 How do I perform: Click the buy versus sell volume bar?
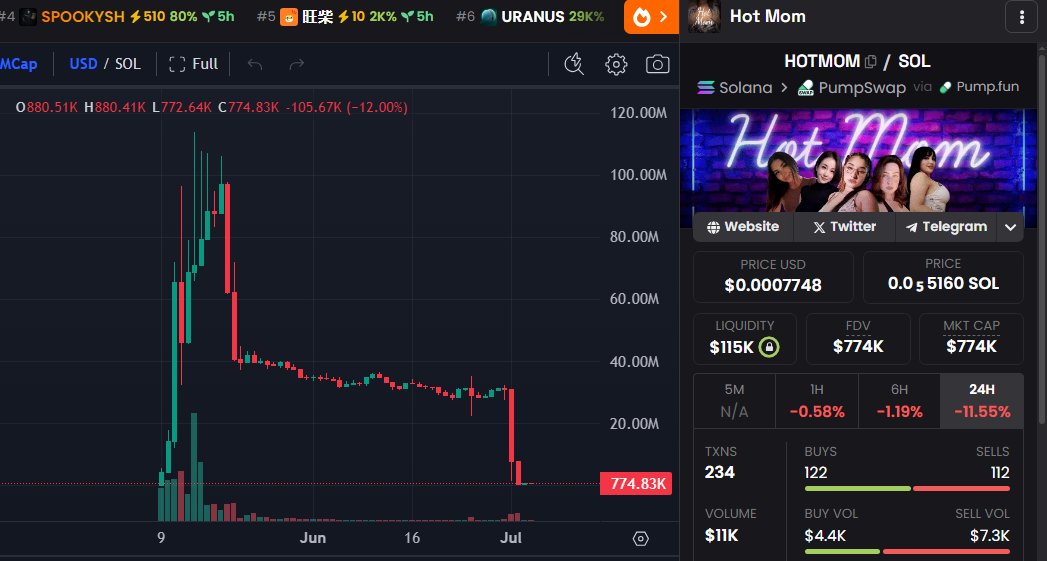907,551
